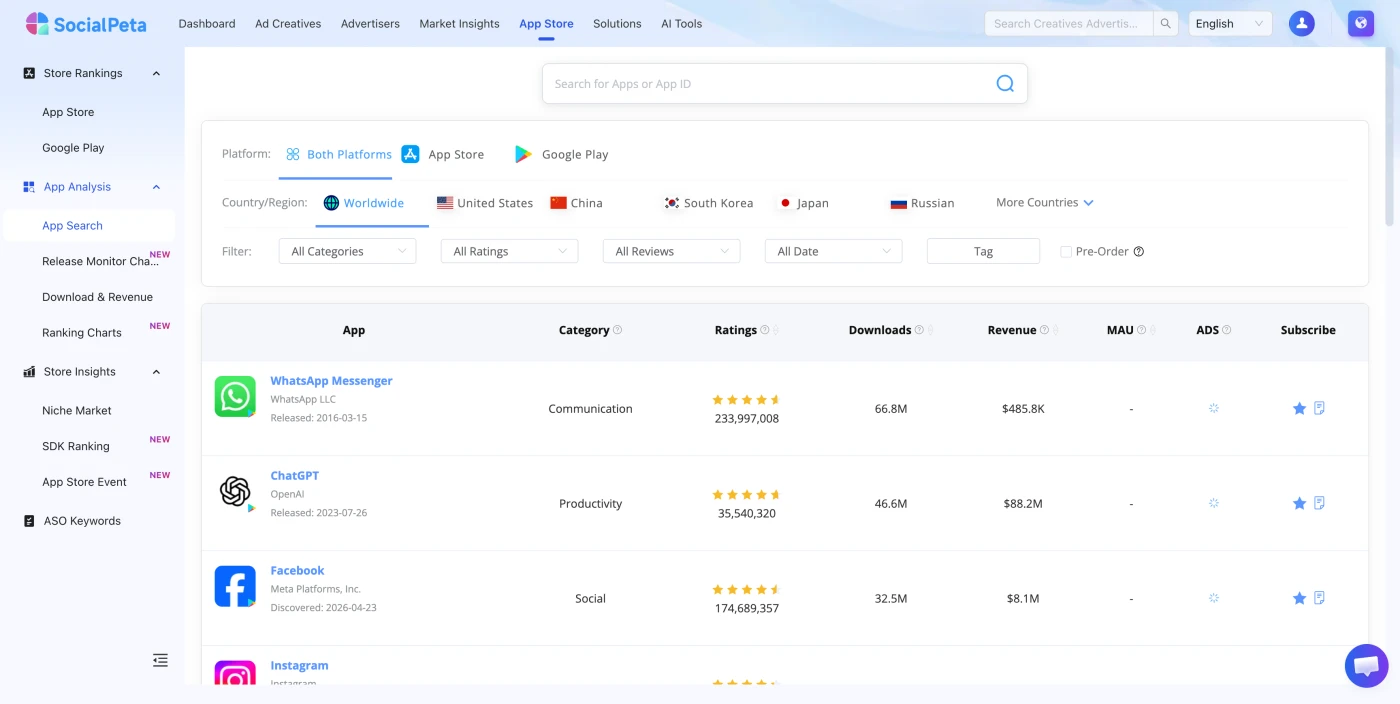
Task: Select Worldwide region
Action: point(363,203)
